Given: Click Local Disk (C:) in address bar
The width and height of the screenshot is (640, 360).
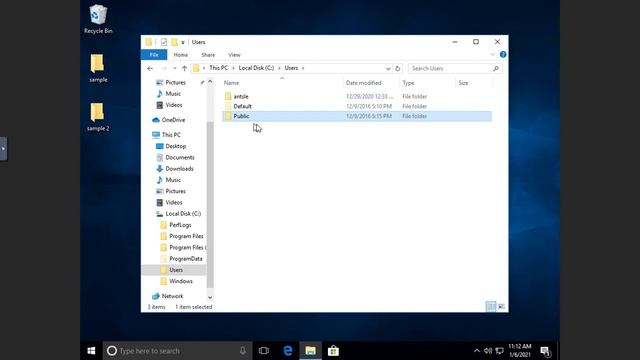Looking at the screenshot, I should [256, 68].
